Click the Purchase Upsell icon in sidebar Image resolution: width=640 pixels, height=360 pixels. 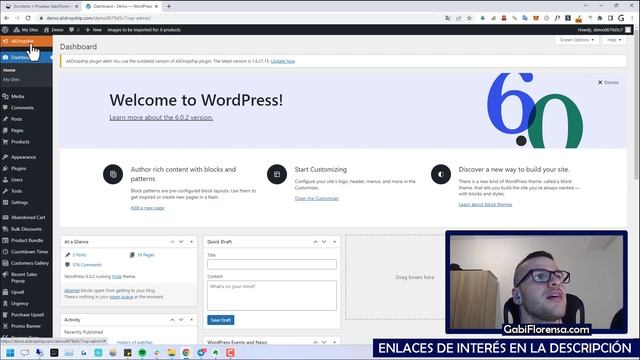coord(5,315)
